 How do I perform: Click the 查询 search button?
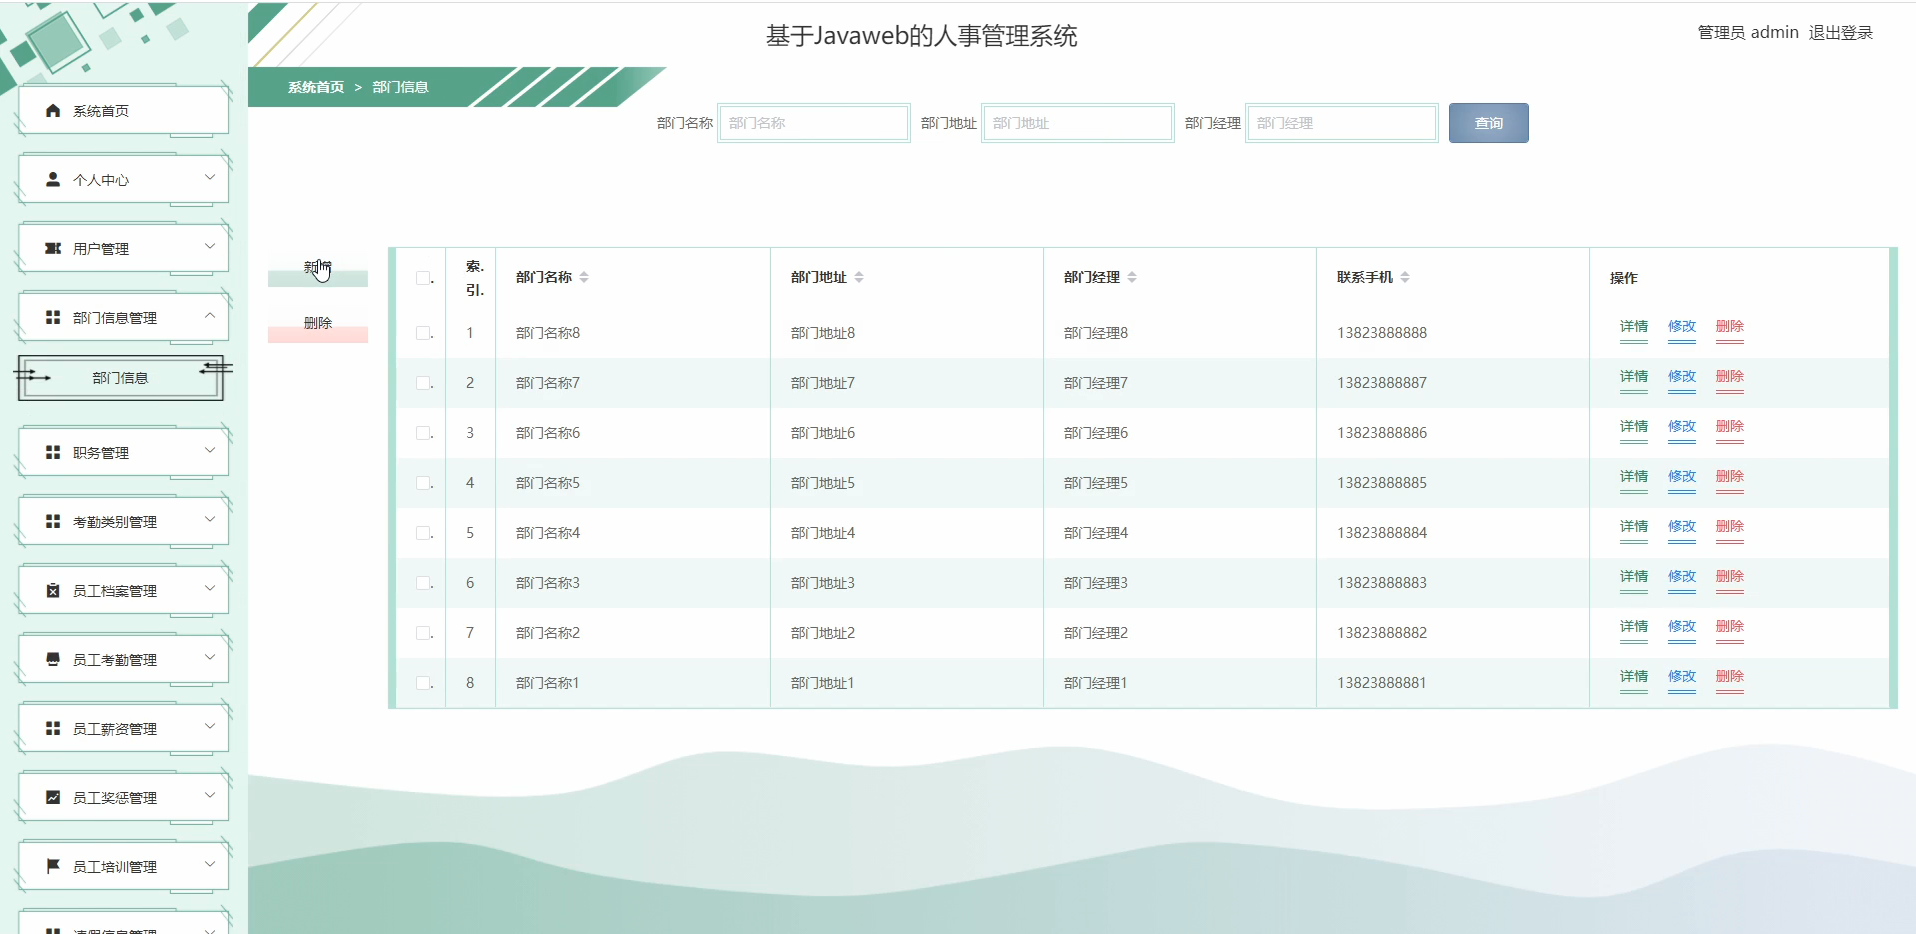(x=1488, y=122)
